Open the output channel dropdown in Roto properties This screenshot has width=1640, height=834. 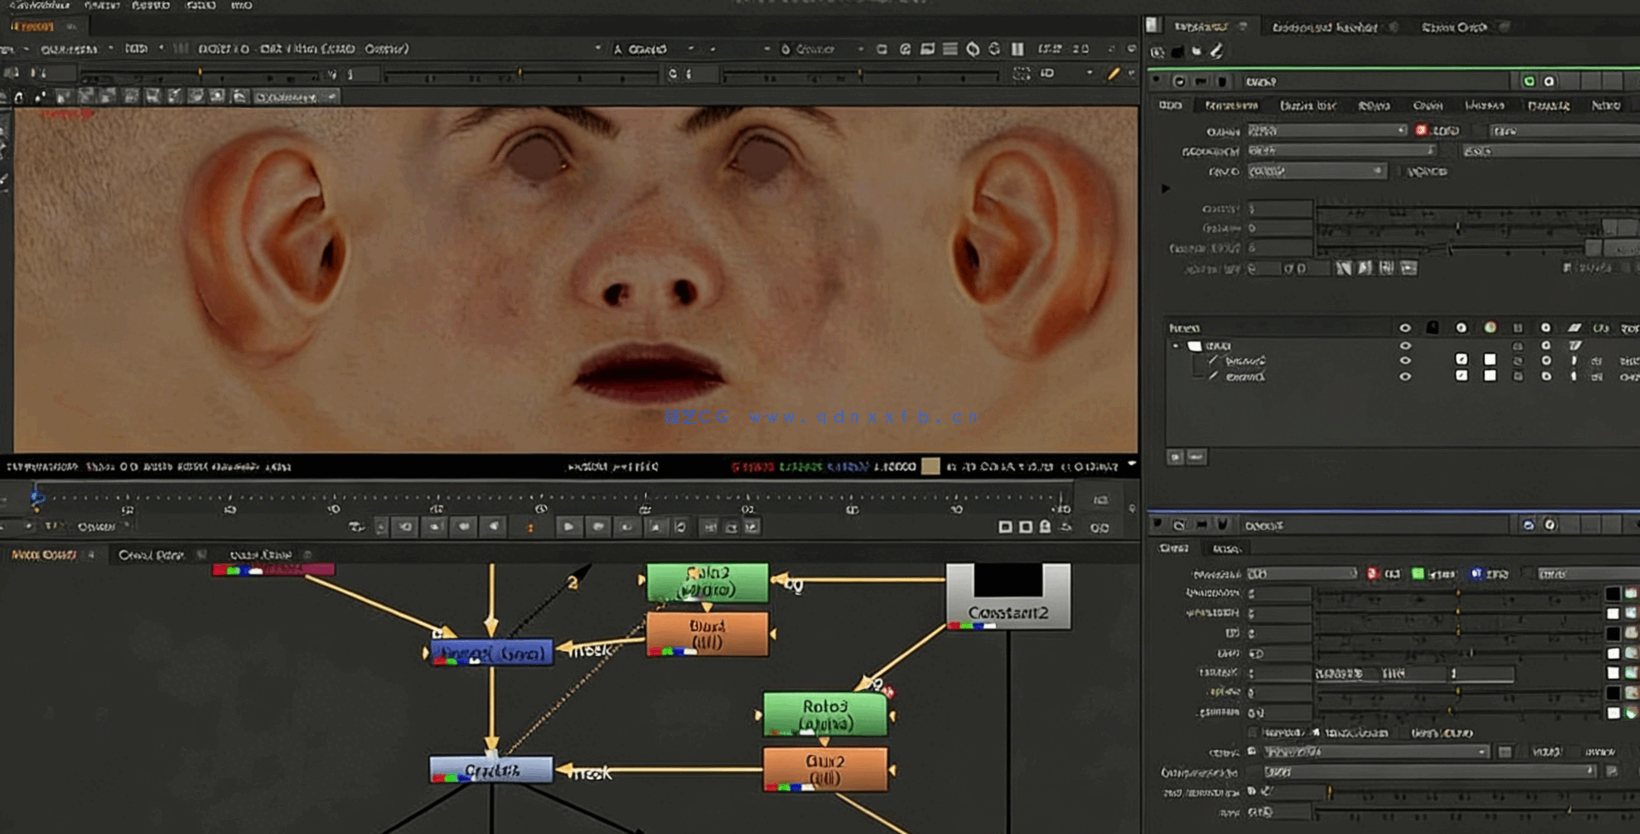coord(1326,131)
